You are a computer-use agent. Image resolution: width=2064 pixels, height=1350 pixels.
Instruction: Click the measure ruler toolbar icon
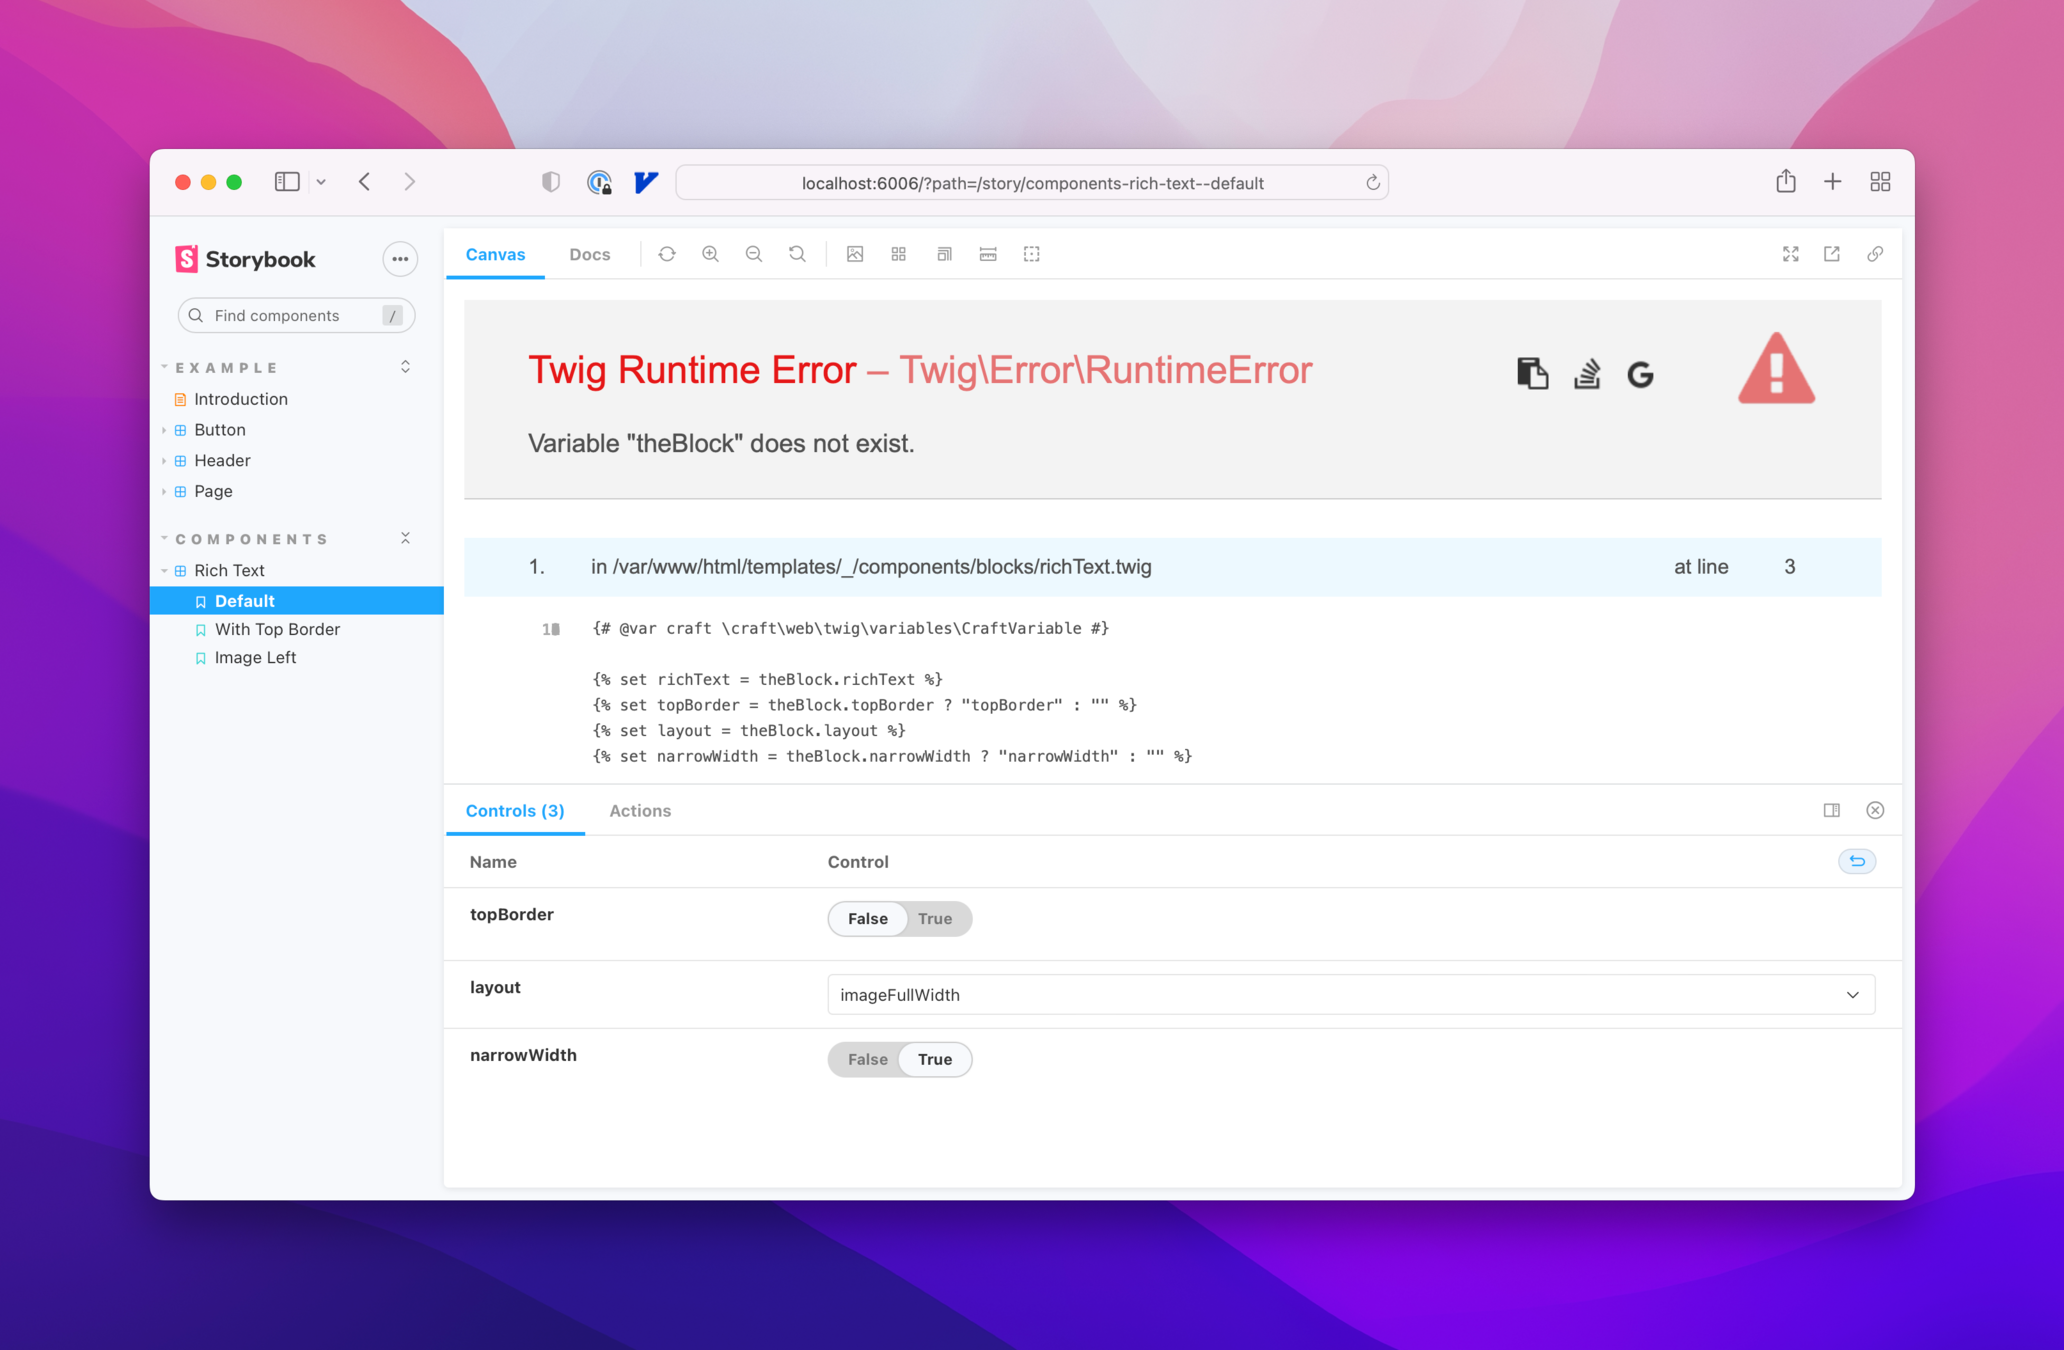tap(988, 254)
